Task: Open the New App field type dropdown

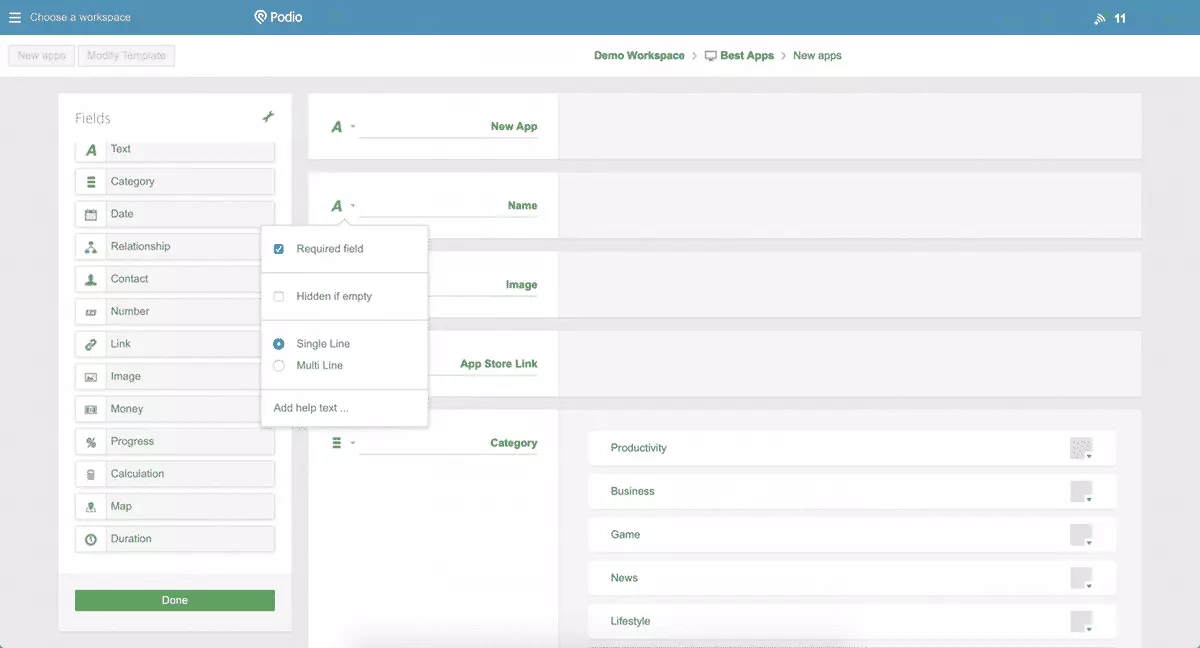Action: [x=342, y=127]
